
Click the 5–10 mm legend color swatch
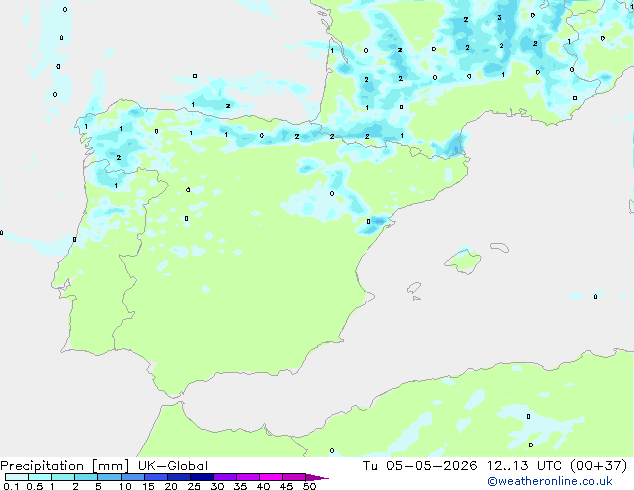click(x=109, y=477)
